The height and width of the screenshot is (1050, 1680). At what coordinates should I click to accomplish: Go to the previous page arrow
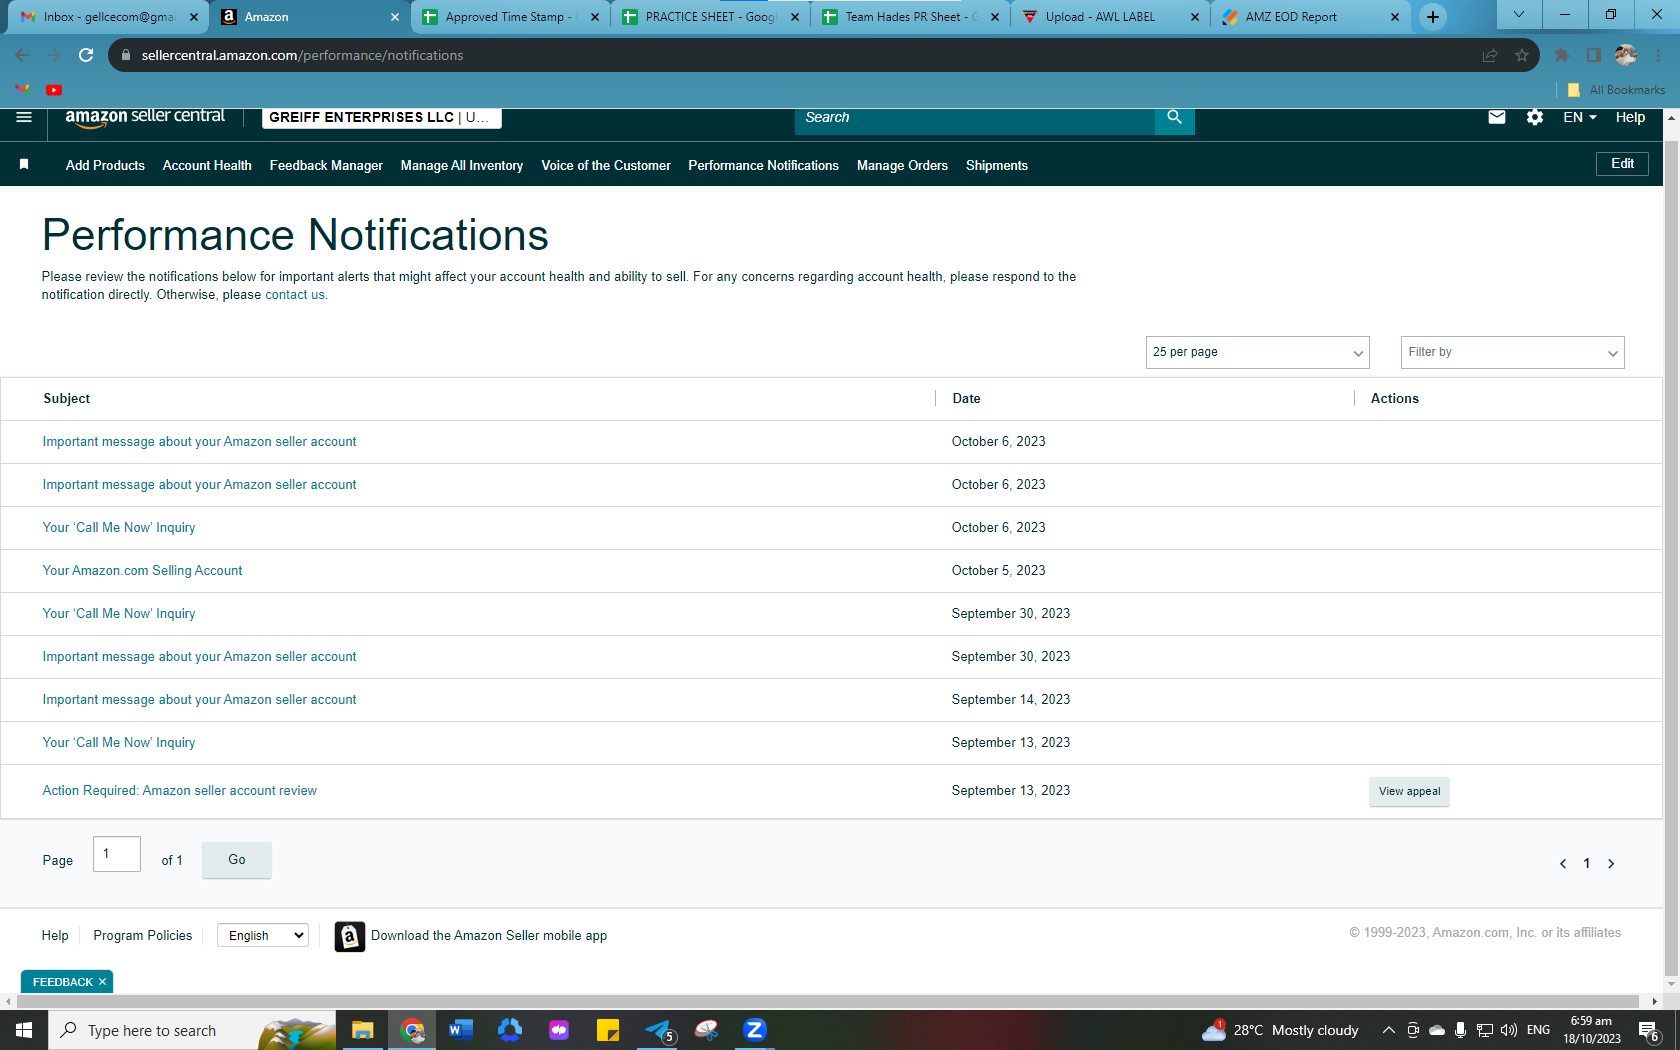click(1563, 863)
